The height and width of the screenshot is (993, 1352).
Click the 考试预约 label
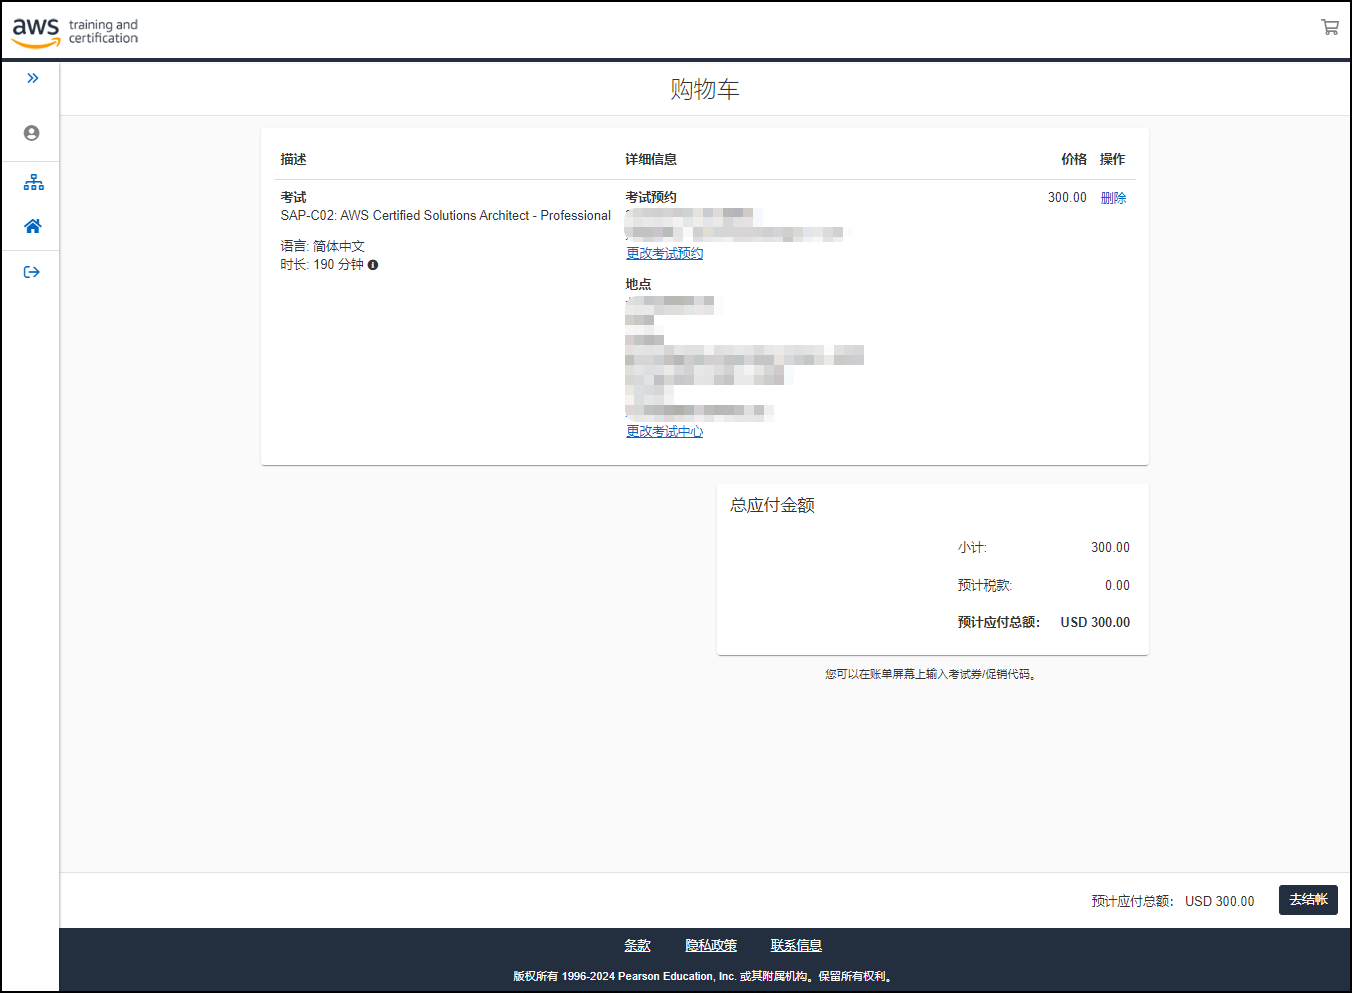coord(651,197)
